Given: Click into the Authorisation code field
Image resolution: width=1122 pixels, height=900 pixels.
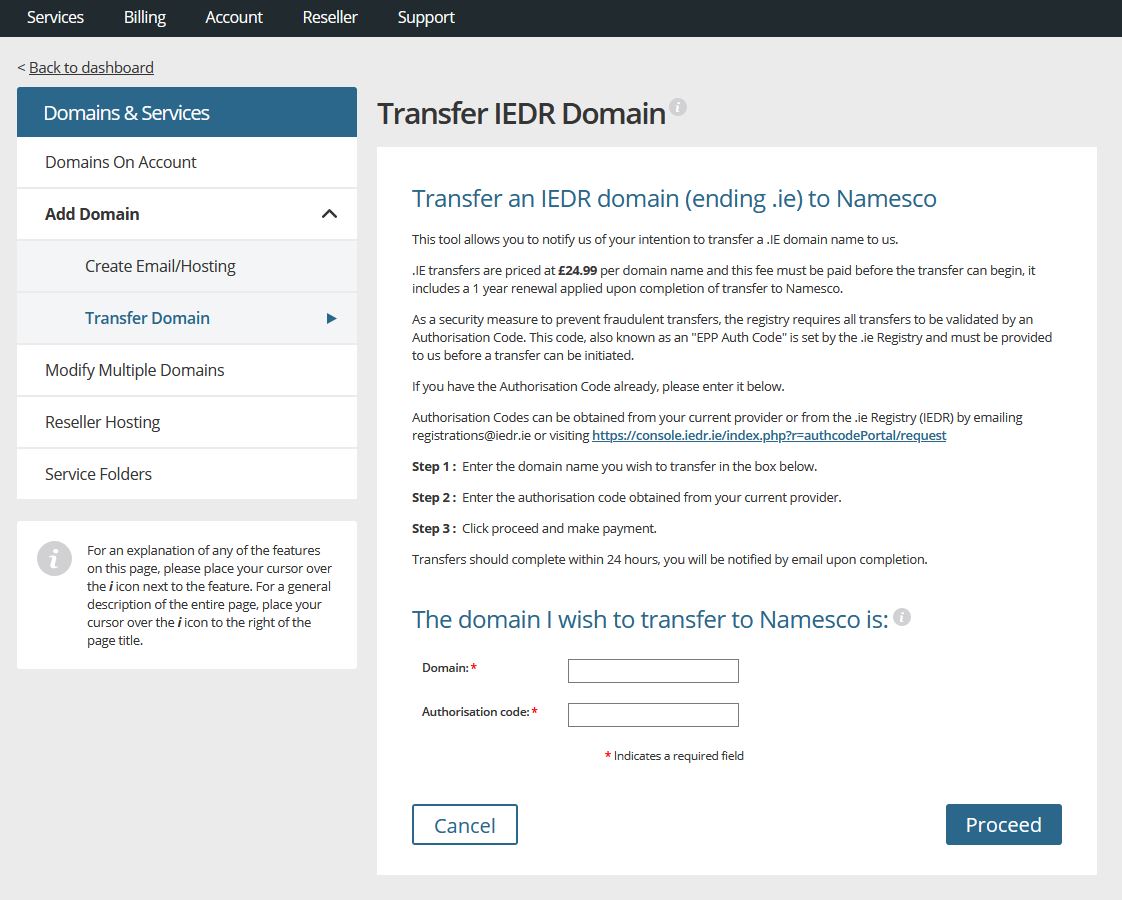Looking at the screenshot, I should (x=653, y=715).
